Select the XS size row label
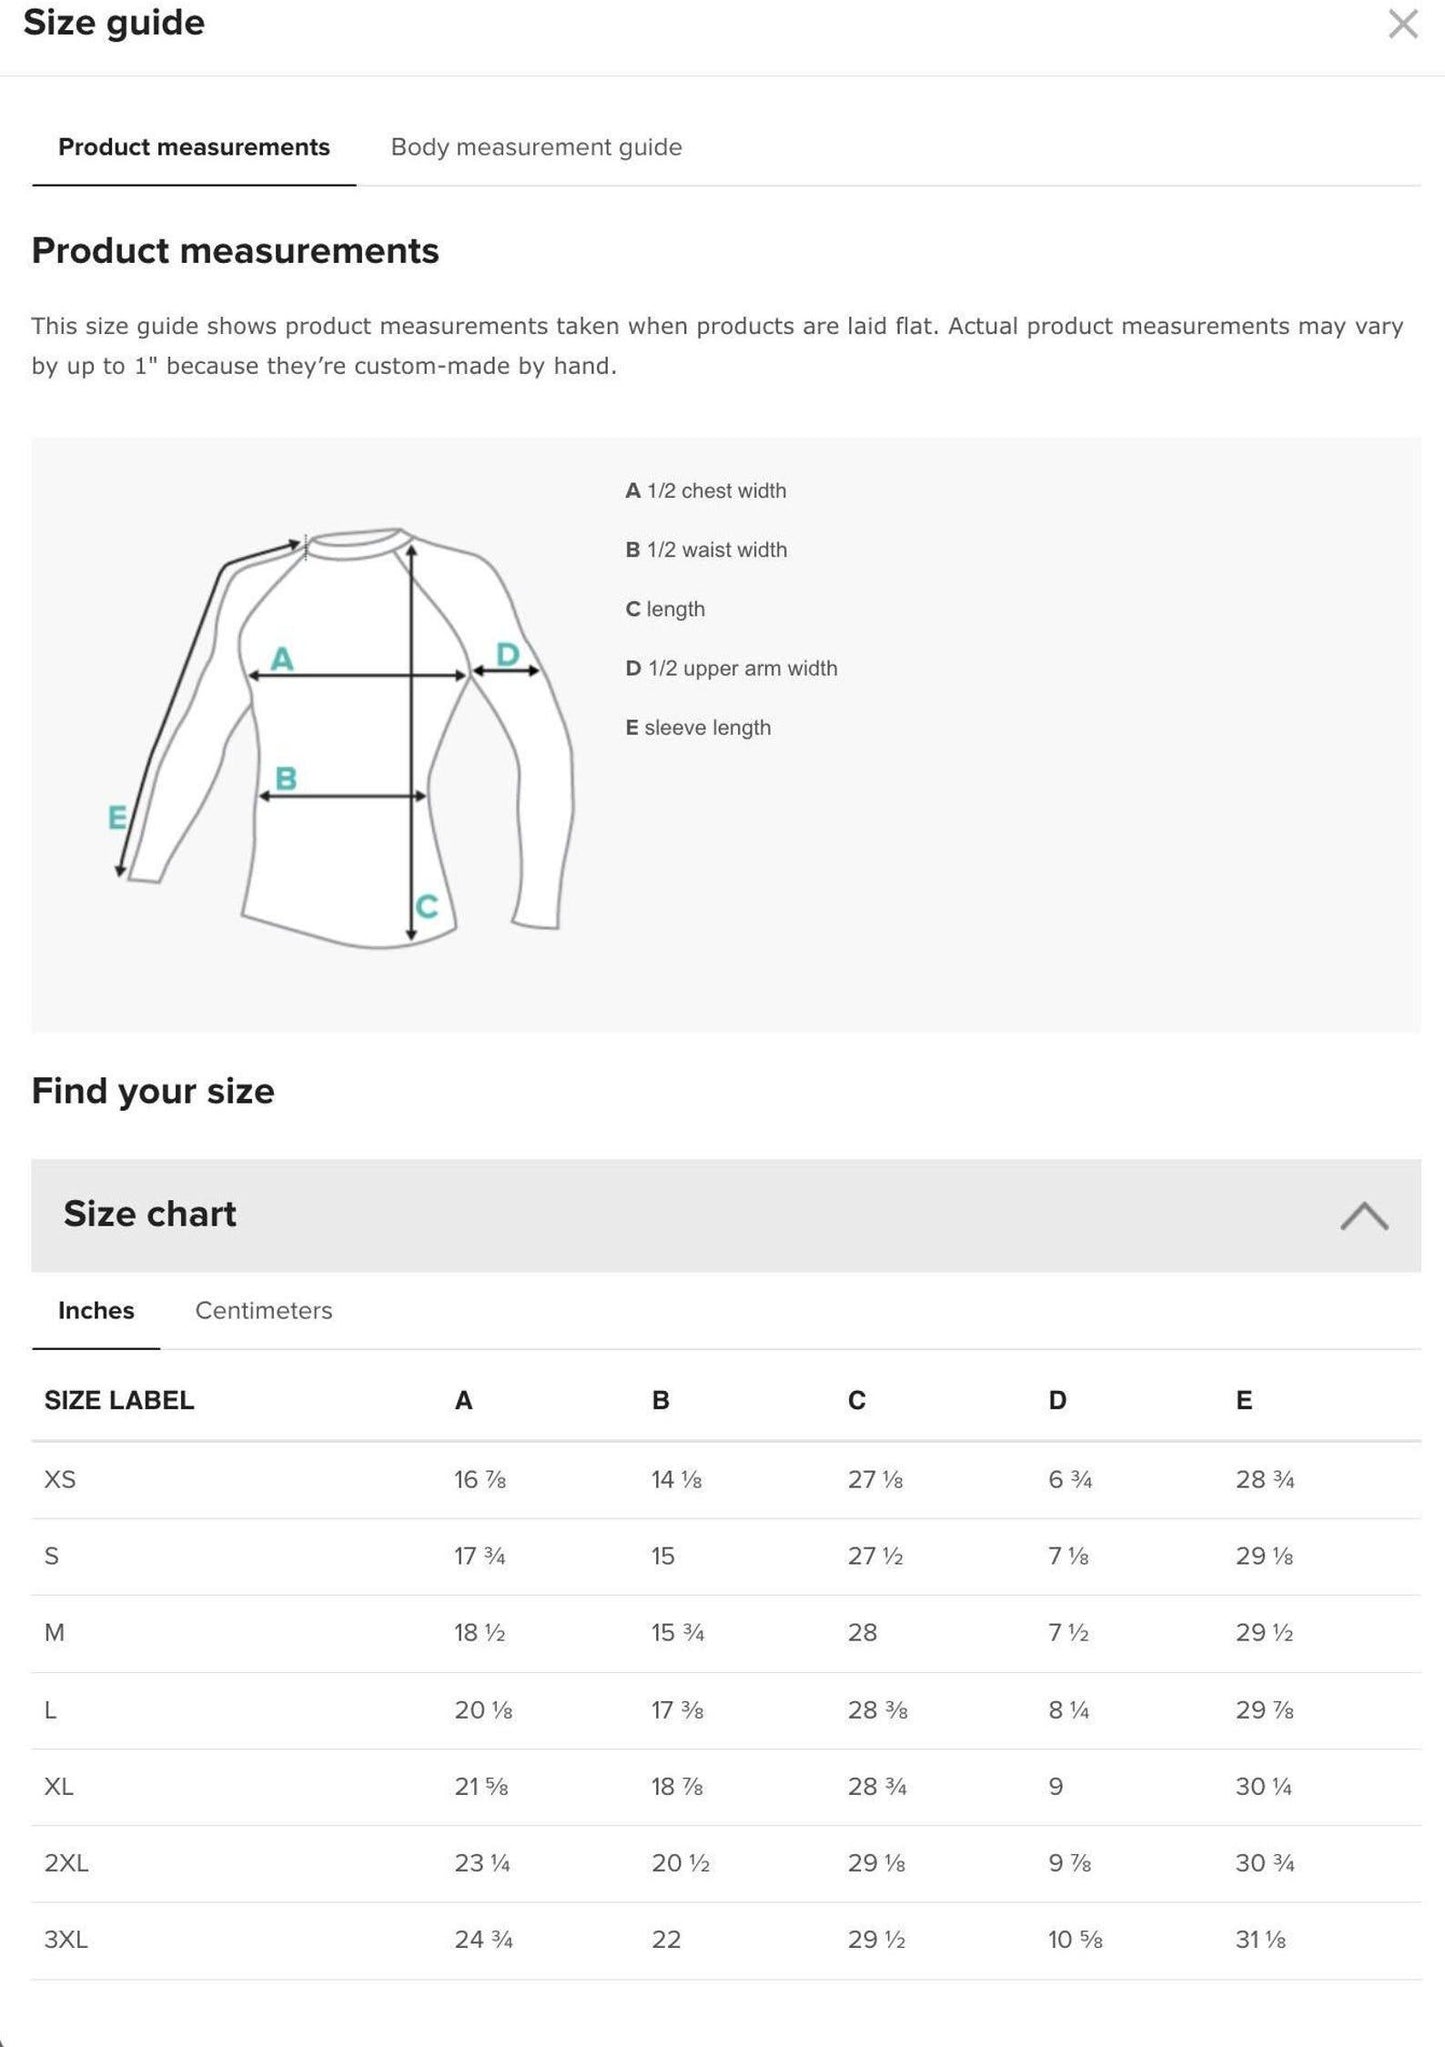 pyautogui.click(x=60, y=1479)
